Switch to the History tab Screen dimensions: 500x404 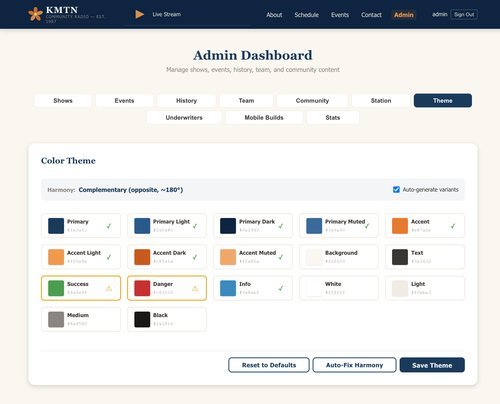tap(186, 100)
